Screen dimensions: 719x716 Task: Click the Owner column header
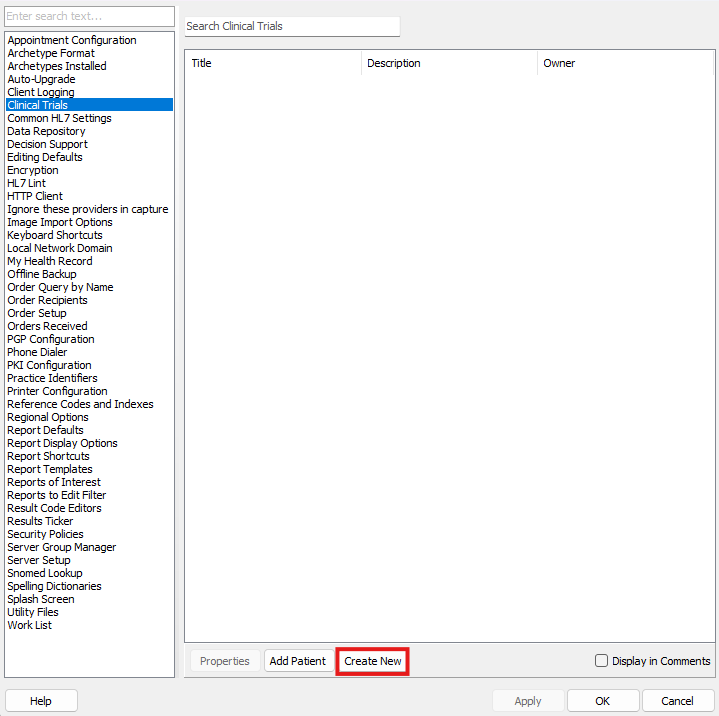[x=624, y=63]
